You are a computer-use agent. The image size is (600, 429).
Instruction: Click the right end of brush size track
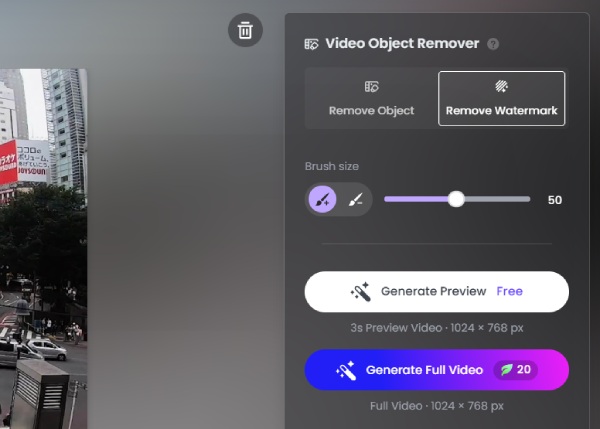pos(527,199)
